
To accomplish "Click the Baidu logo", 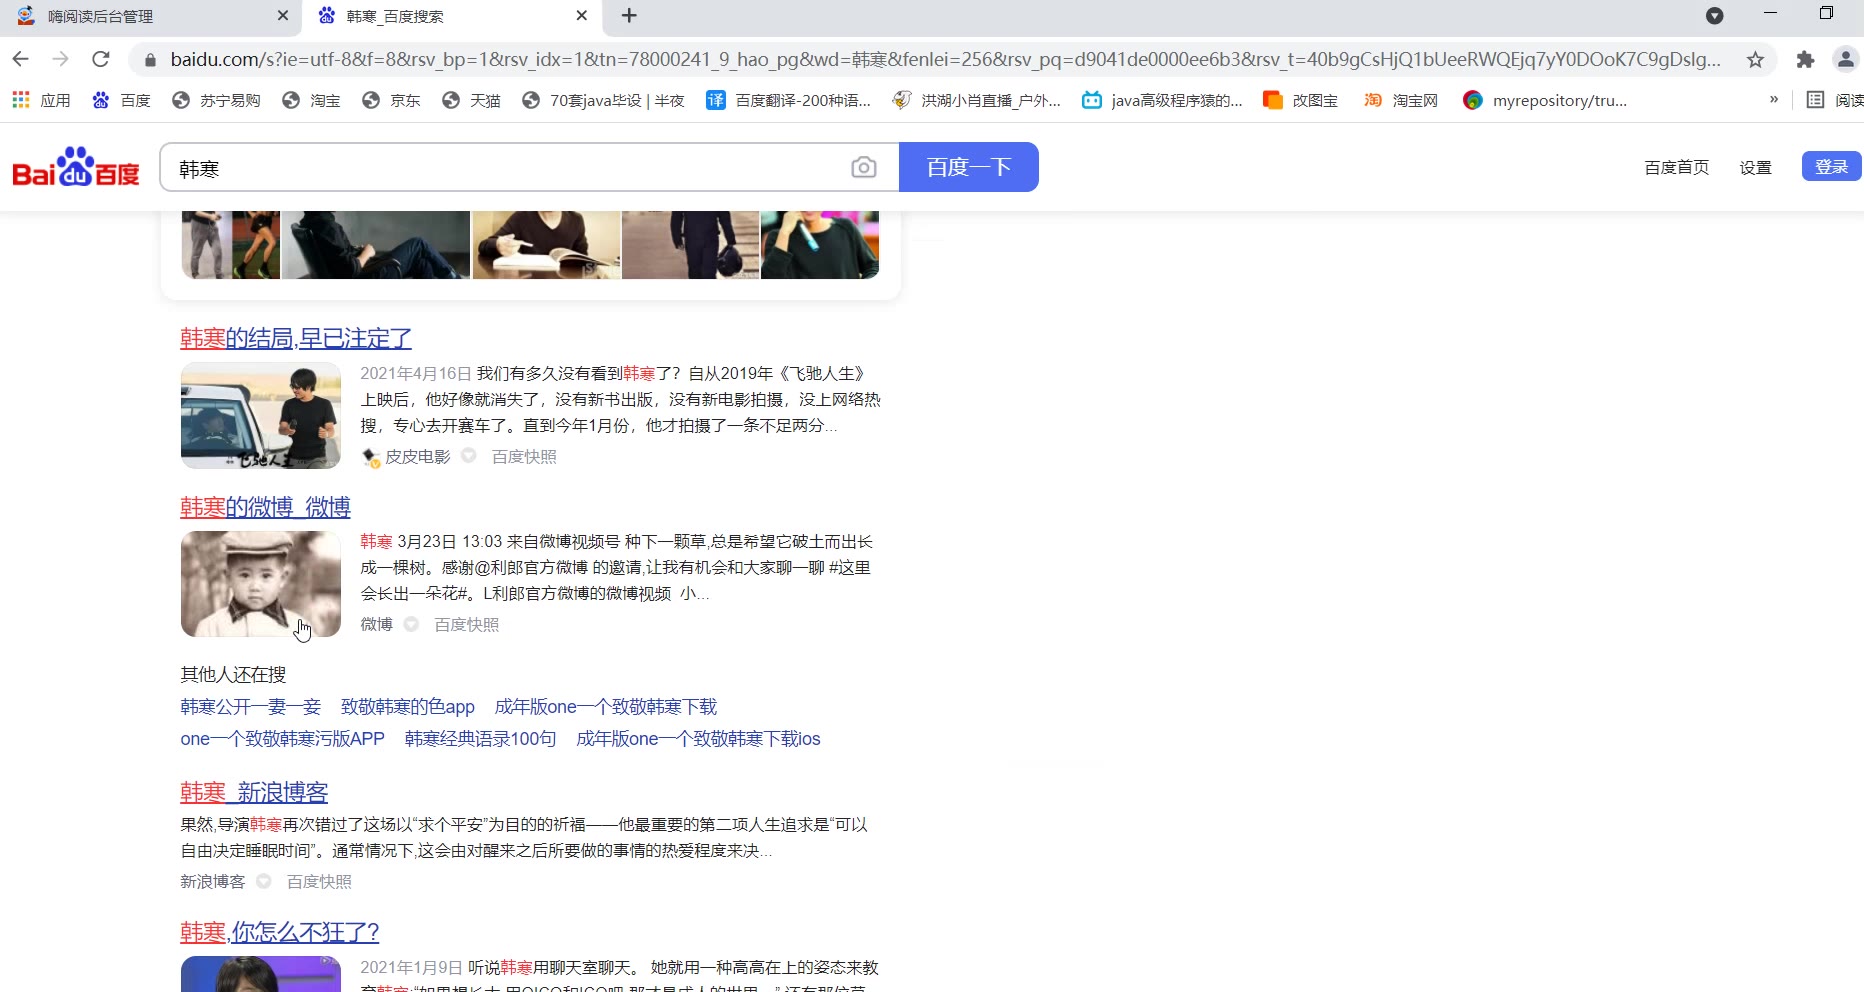I will click(76, 168).
